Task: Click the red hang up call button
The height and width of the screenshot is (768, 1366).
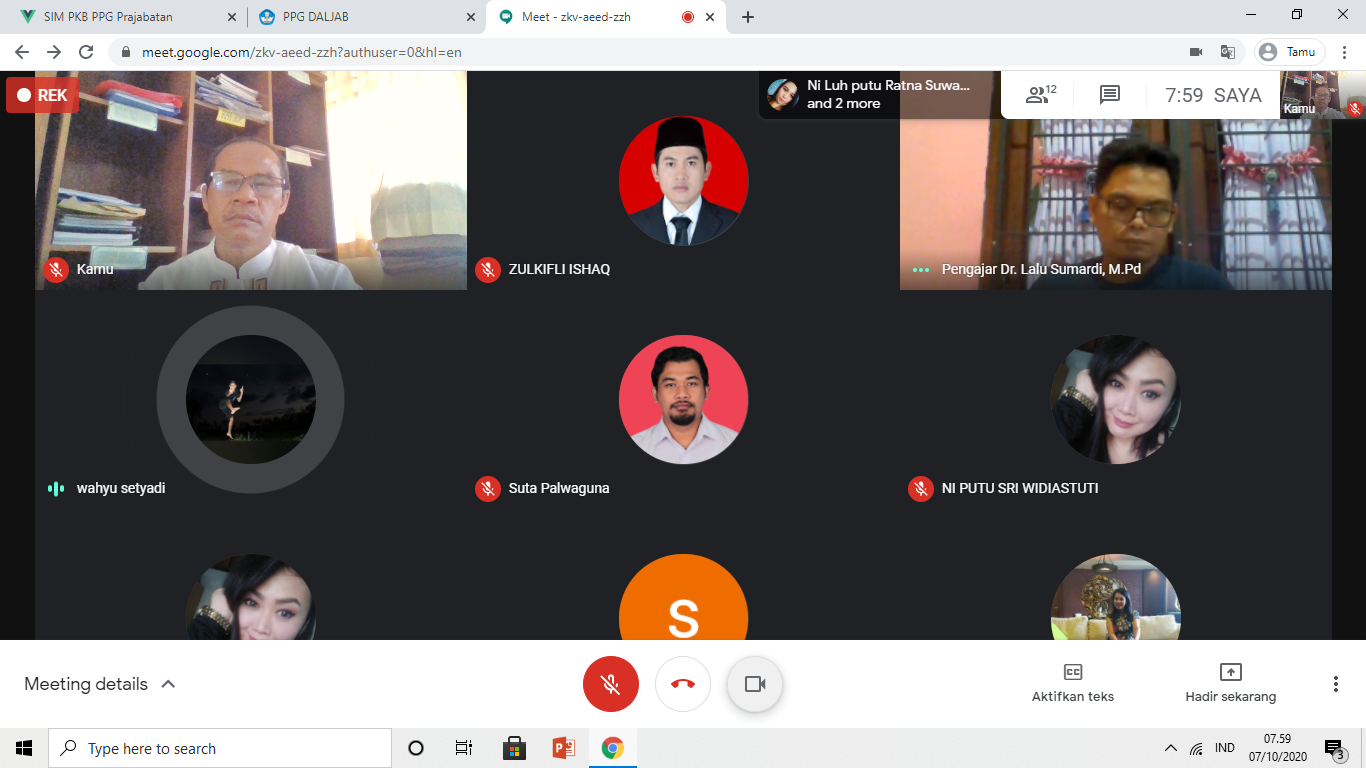Action: tap(683, 684)
